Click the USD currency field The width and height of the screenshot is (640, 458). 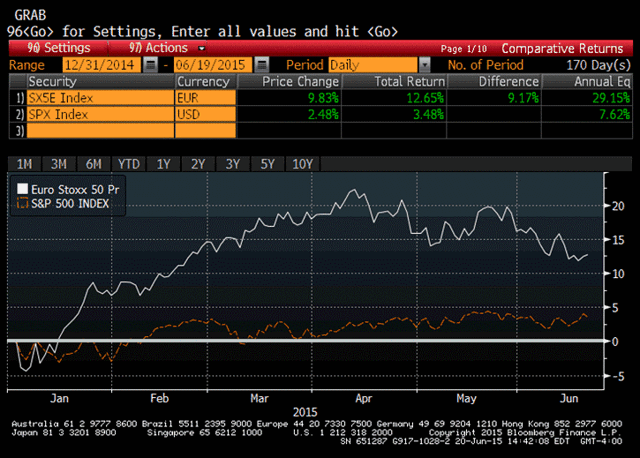tap(205, 114)
